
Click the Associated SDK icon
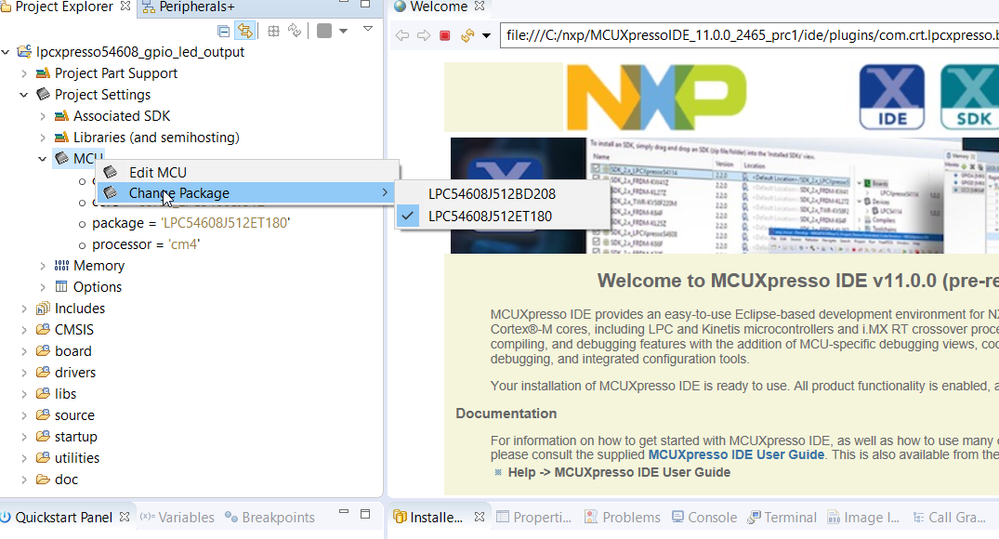pyautogui.click(x=62, y=116)
